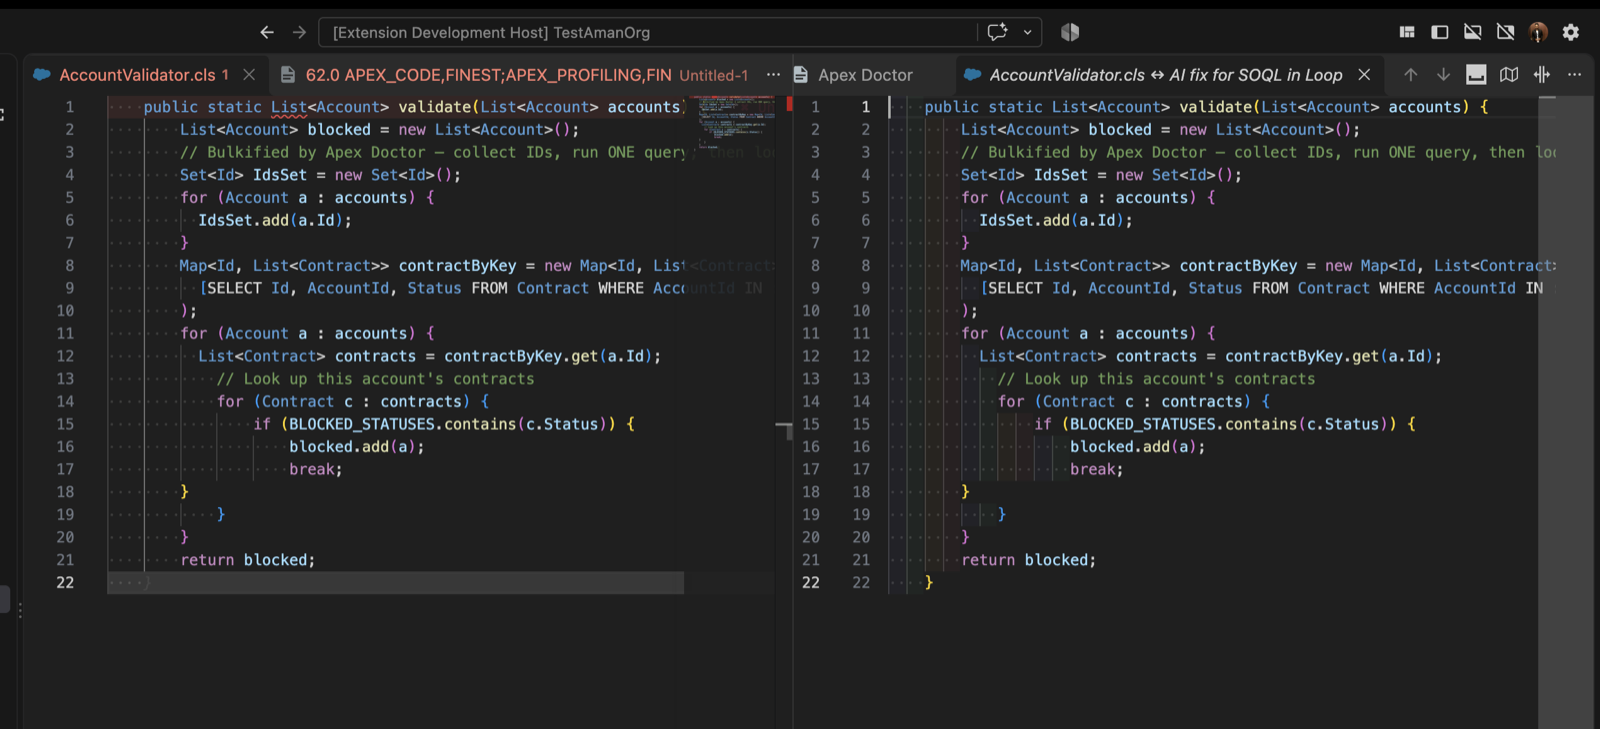
Task: Click line number 22 in left editor
Action: 65,582
